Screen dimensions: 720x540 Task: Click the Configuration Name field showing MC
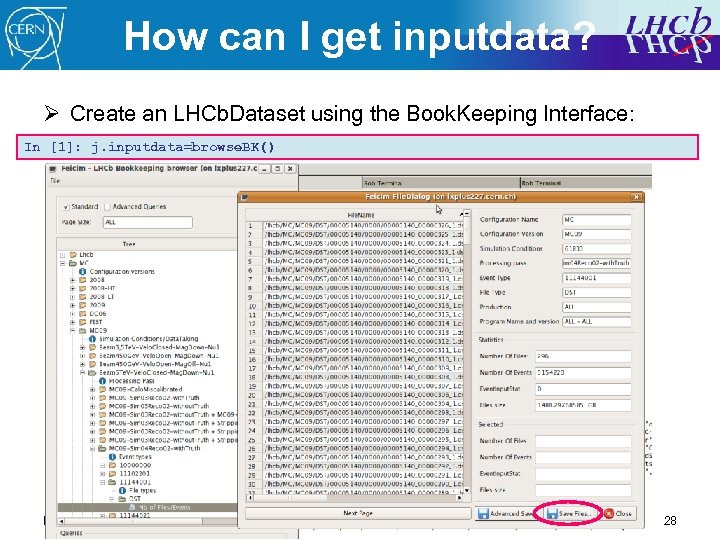pyautogui.click(x=596, y=220)
